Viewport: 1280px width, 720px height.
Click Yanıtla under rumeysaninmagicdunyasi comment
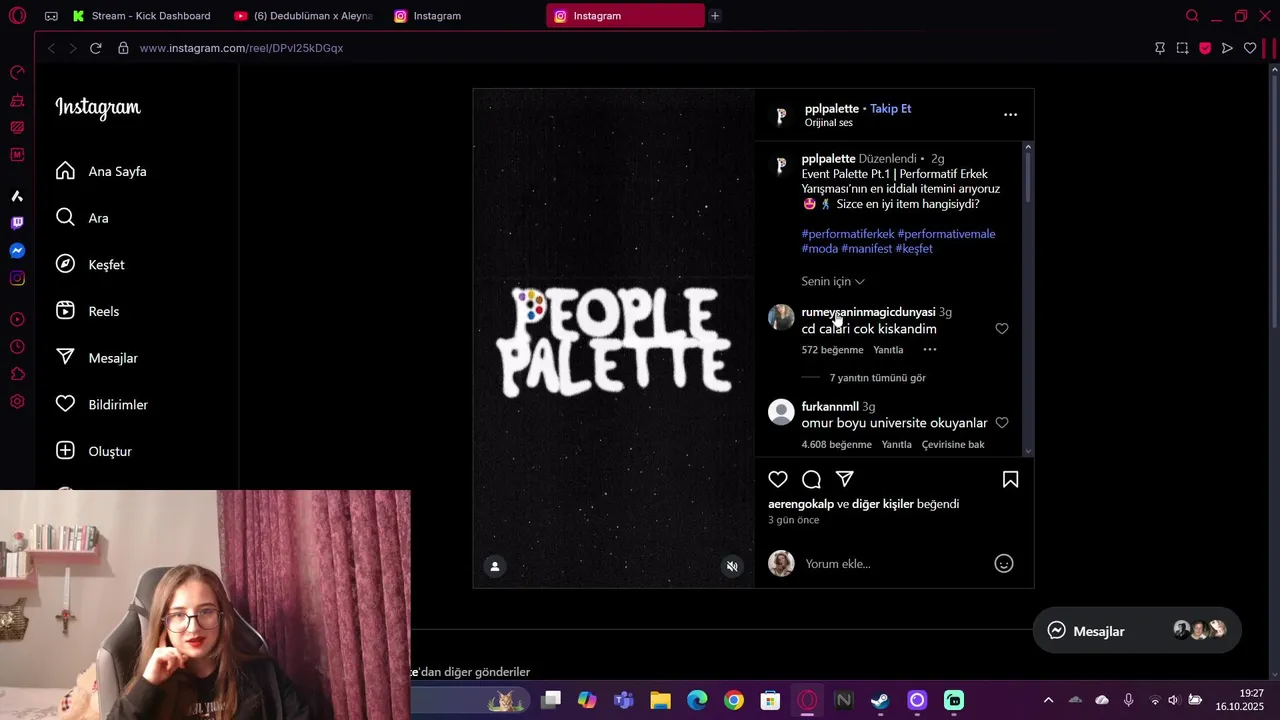click(888, 350)
